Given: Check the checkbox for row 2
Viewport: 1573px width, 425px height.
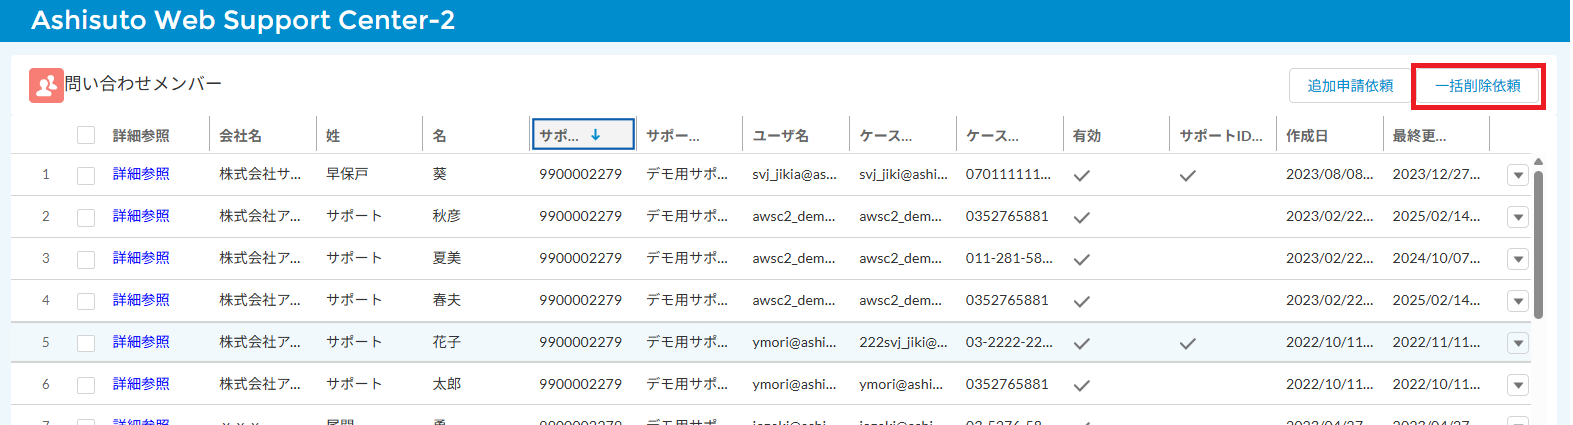Looking at the screenshot, I should (x=86, y=217).
